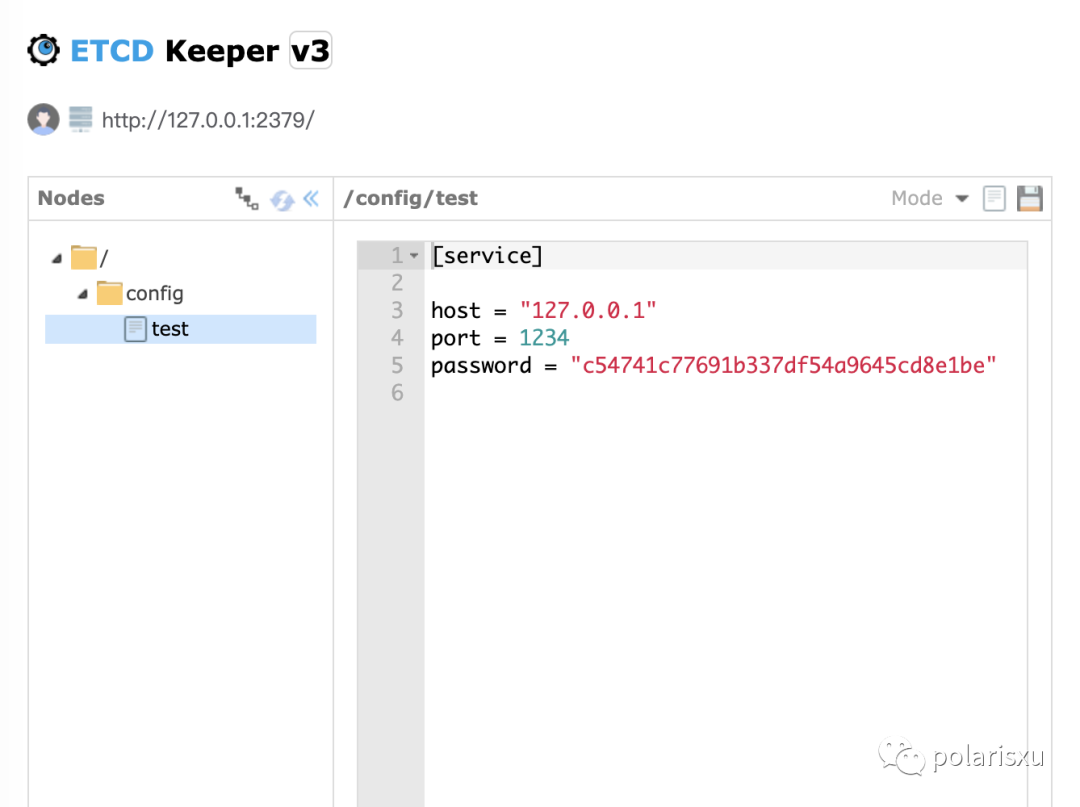Click the v3 version badge
The width and height of the screenshot is (1080, 807).
pos(311,50)
